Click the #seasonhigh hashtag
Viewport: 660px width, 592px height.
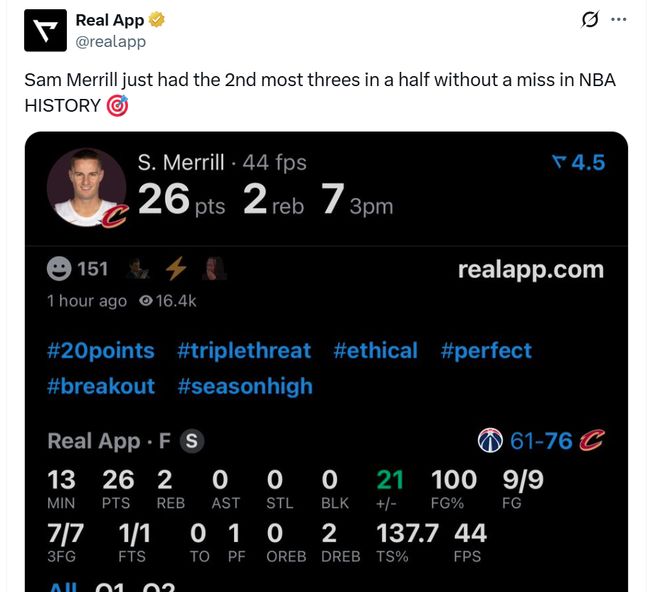[x=245, y=386]
